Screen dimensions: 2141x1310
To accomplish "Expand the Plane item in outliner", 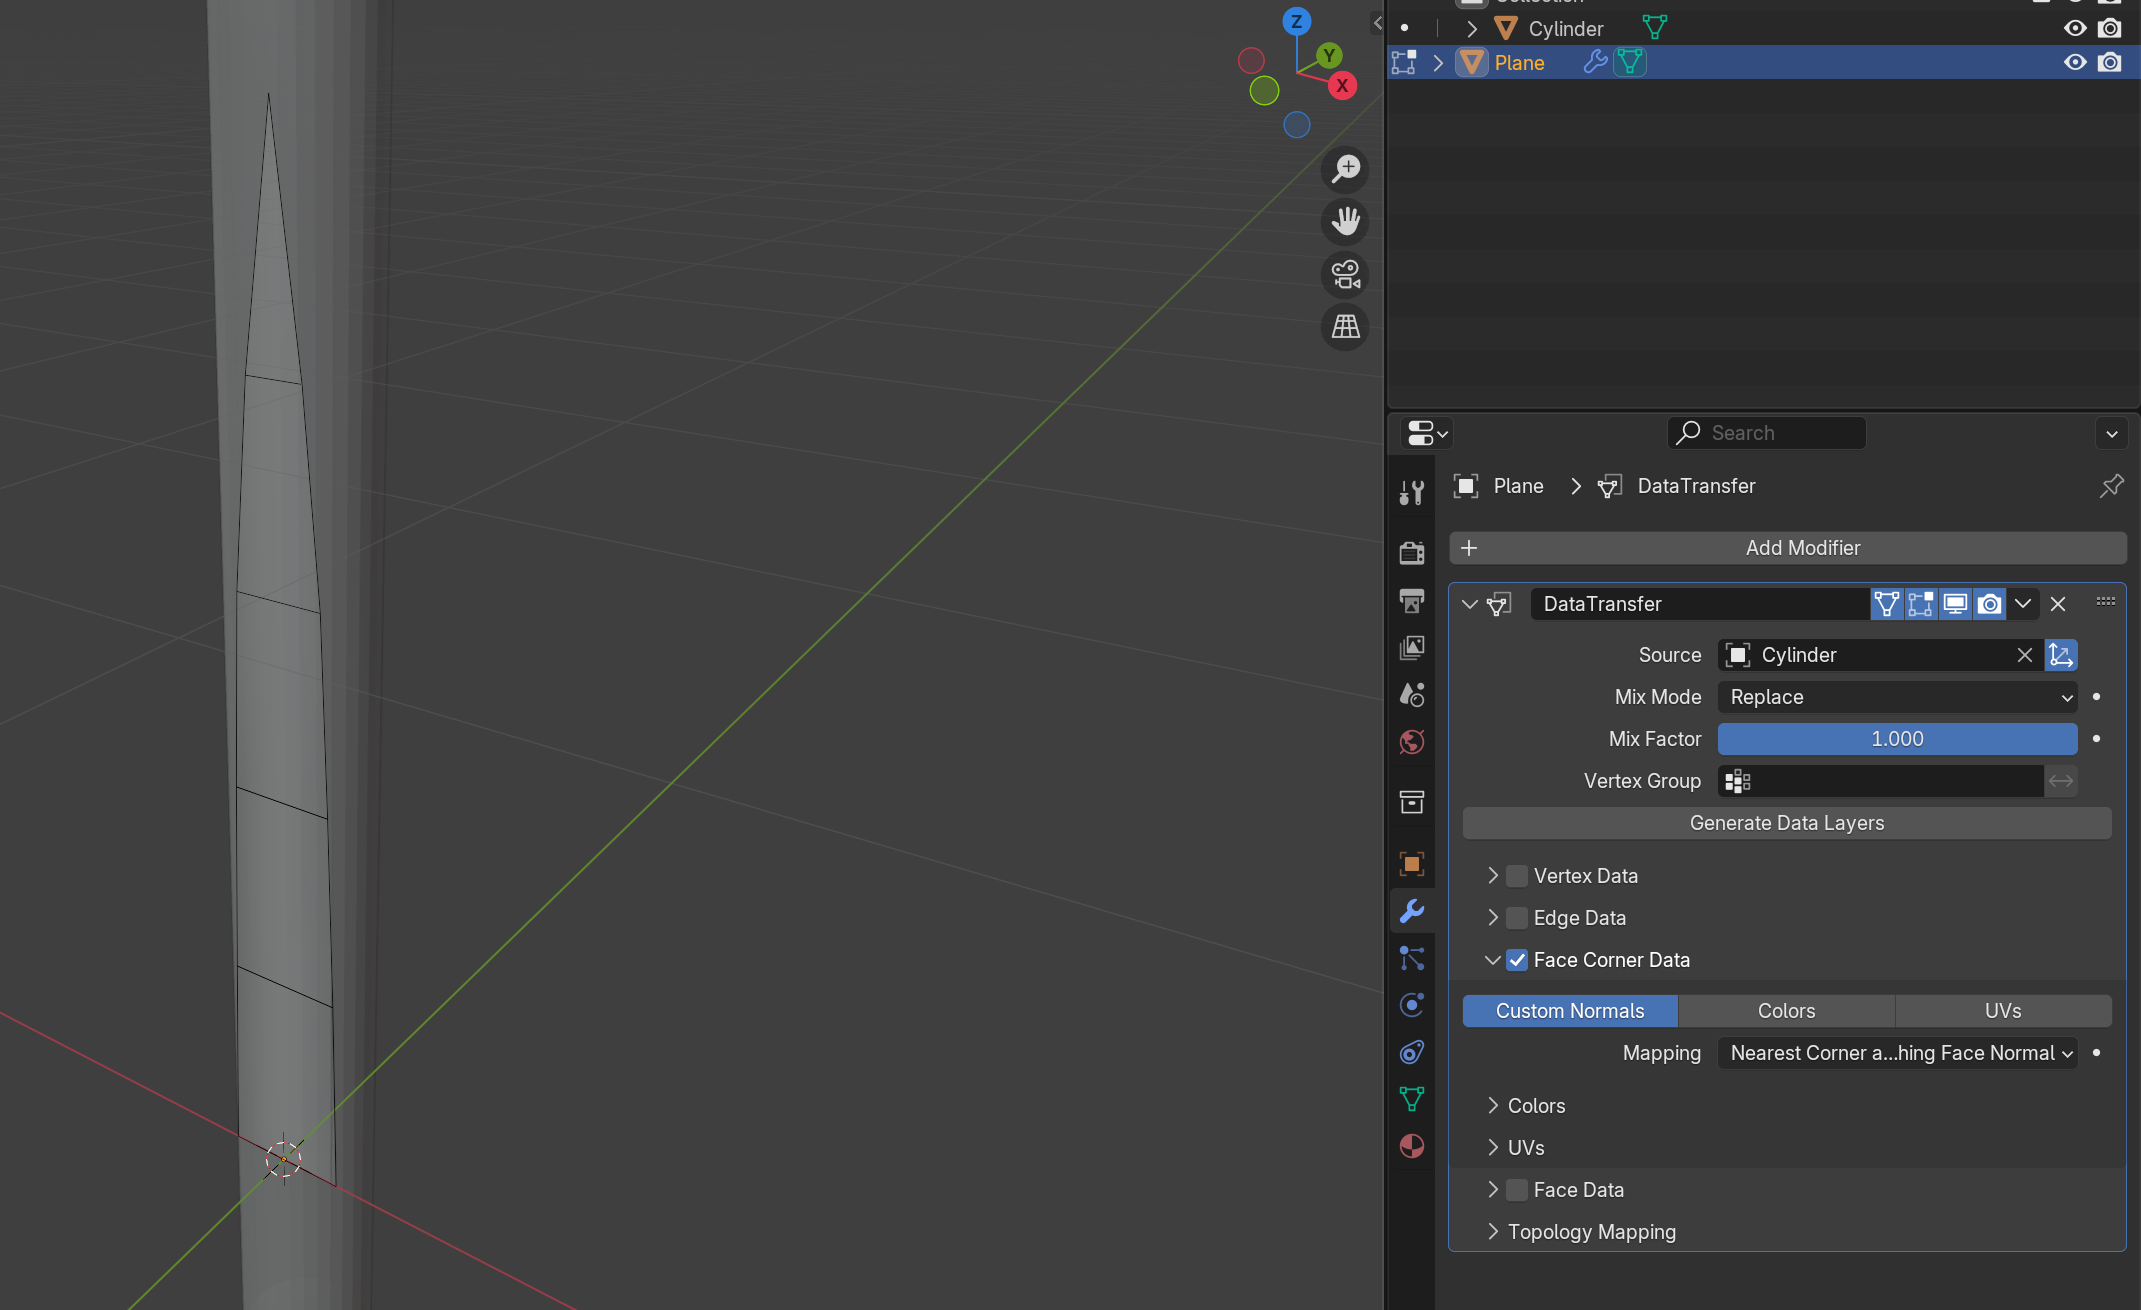I will (1438, 63).
